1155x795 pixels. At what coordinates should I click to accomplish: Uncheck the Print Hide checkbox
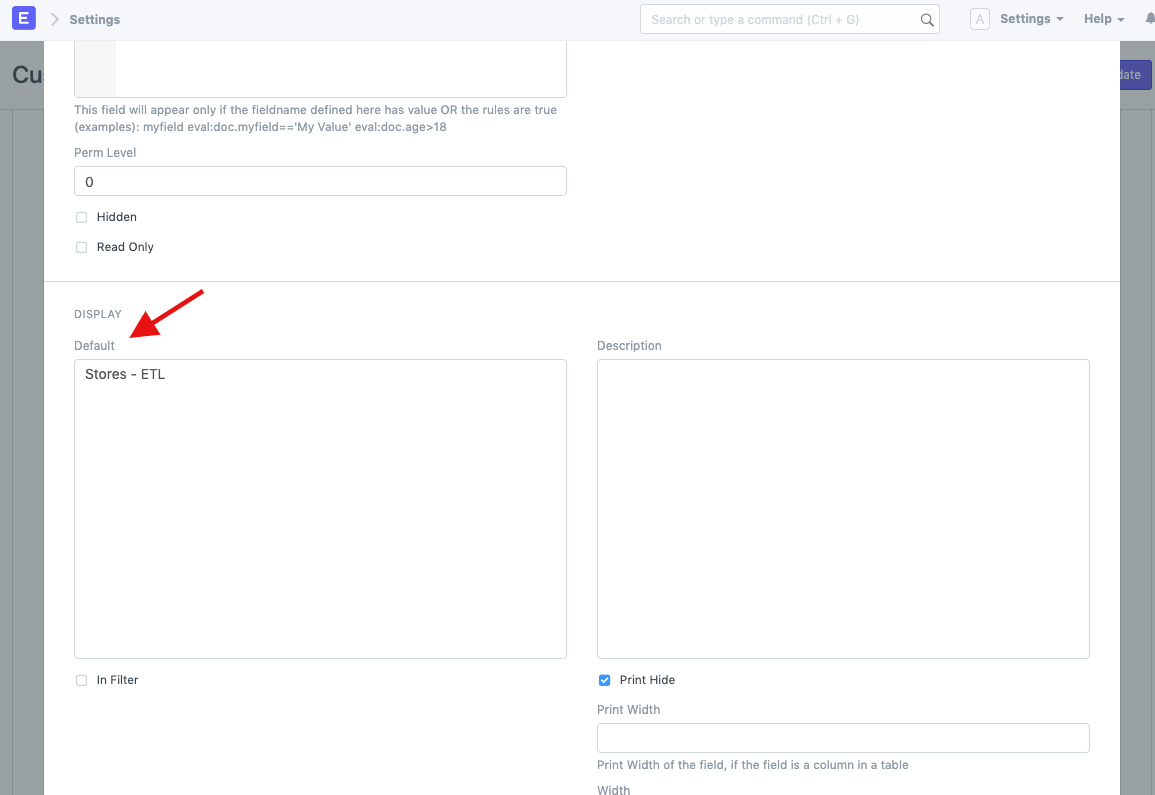[604, 679]
